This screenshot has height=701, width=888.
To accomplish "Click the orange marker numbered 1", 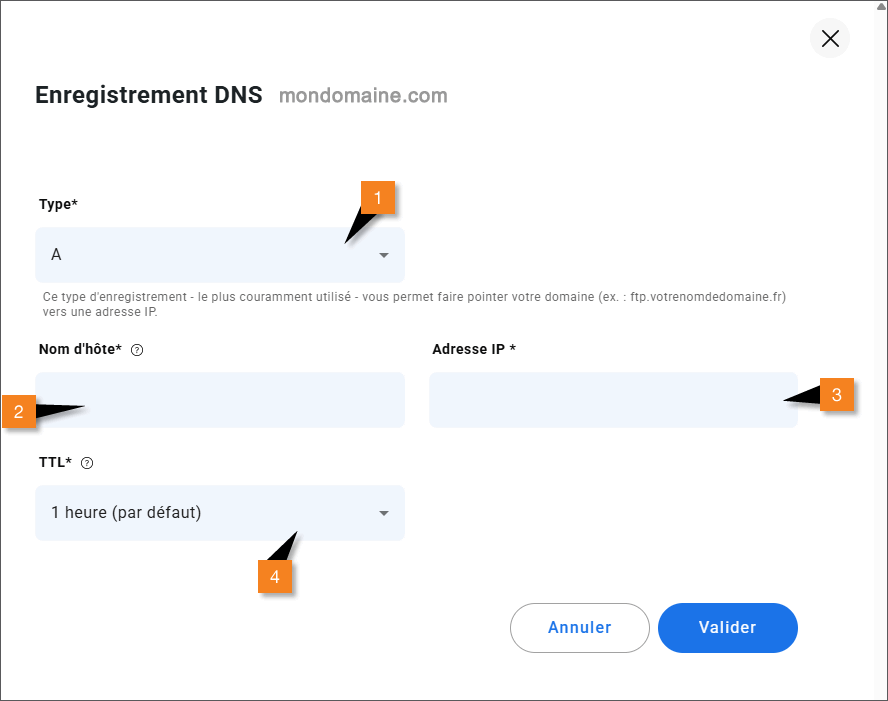I will [378, 198].
